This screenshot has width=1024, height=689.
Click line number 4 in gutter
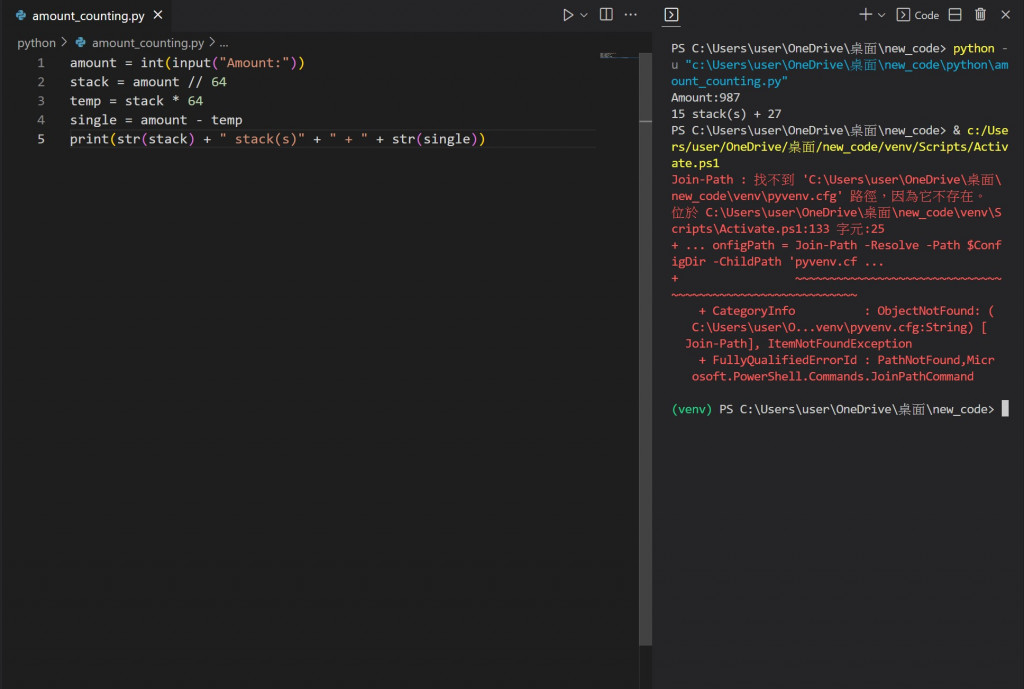click(x=41, y=120)
